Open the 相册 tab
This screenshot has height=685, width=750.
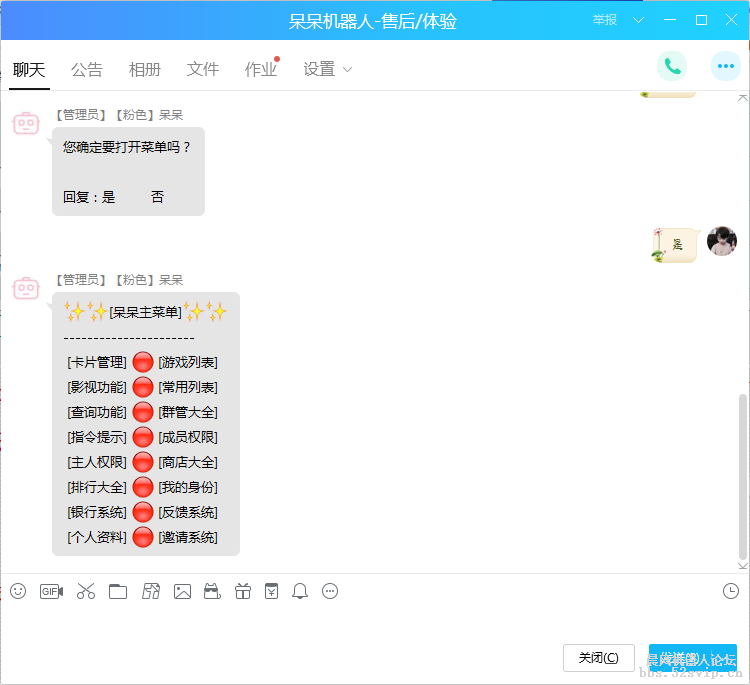pos(145,69)
